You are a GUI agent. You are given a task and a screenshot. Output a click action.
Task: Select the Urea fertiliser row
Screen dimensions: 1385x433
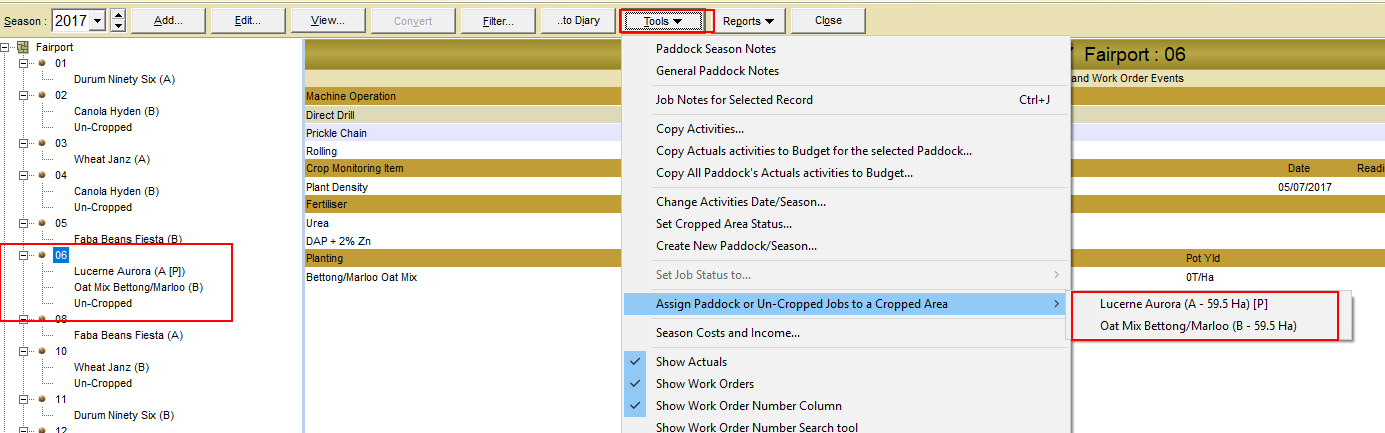pos(317,223)
